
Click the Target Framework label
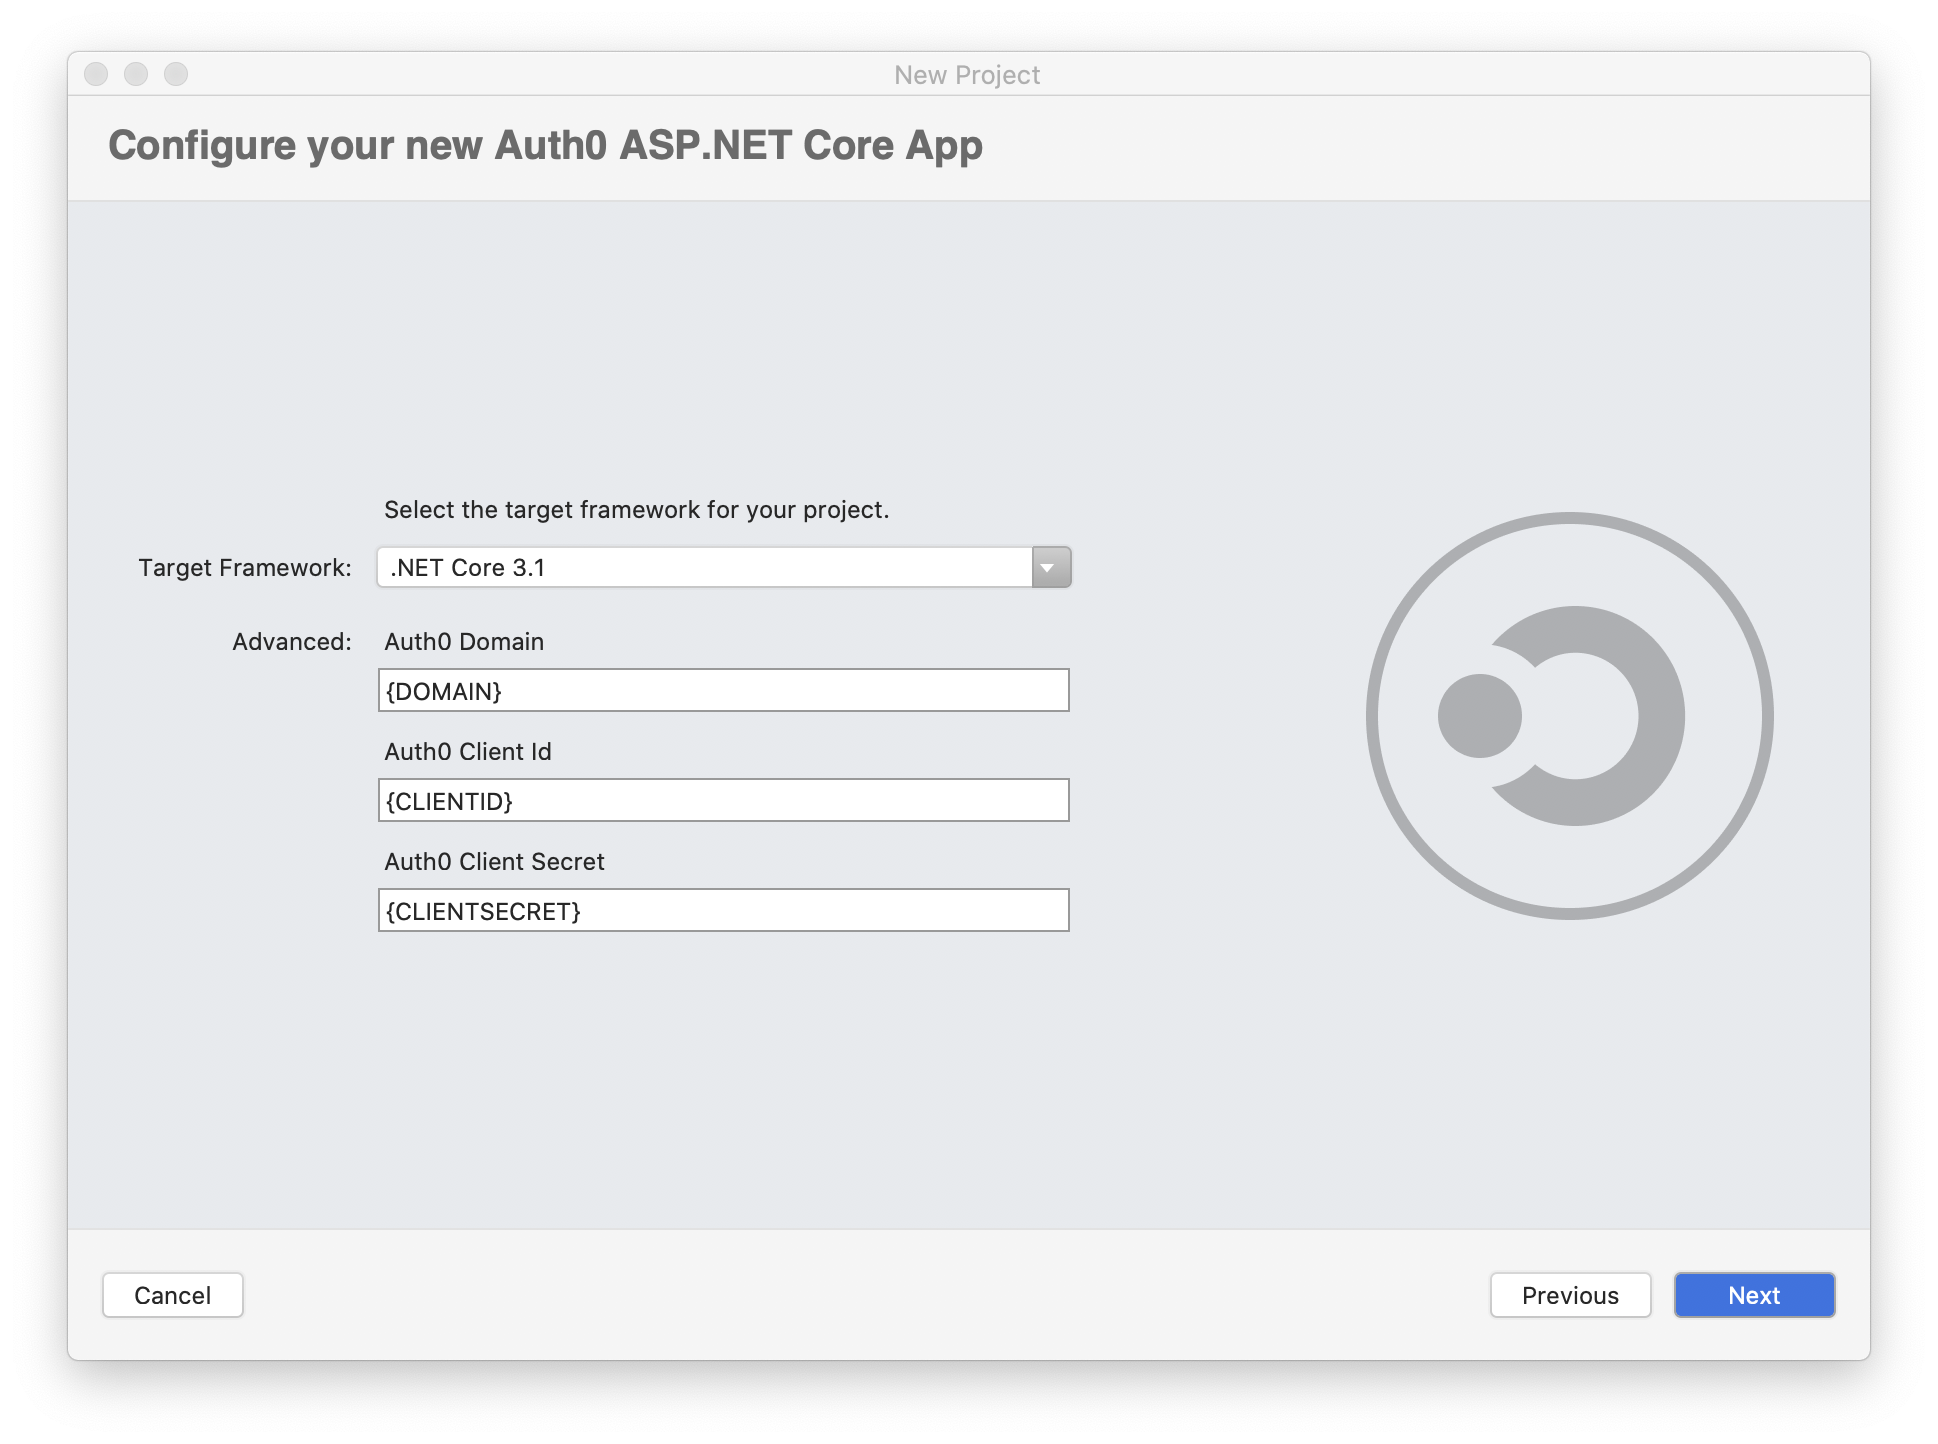245,568
